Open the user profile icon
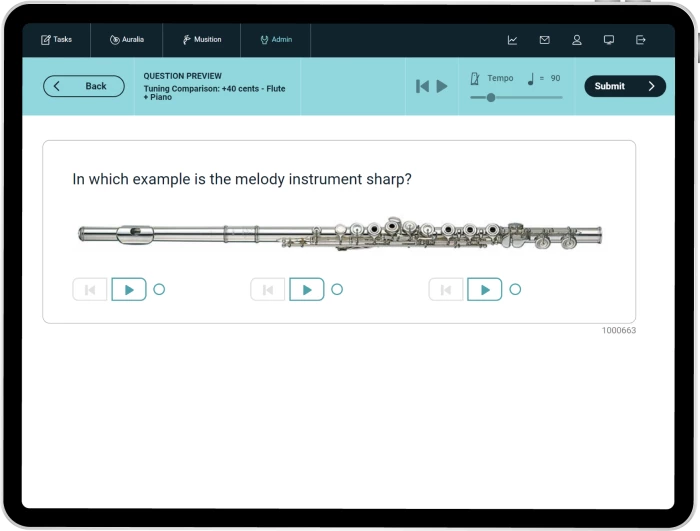Image resolution: width=700 pixels, height=531 pixels. (577, 40)
